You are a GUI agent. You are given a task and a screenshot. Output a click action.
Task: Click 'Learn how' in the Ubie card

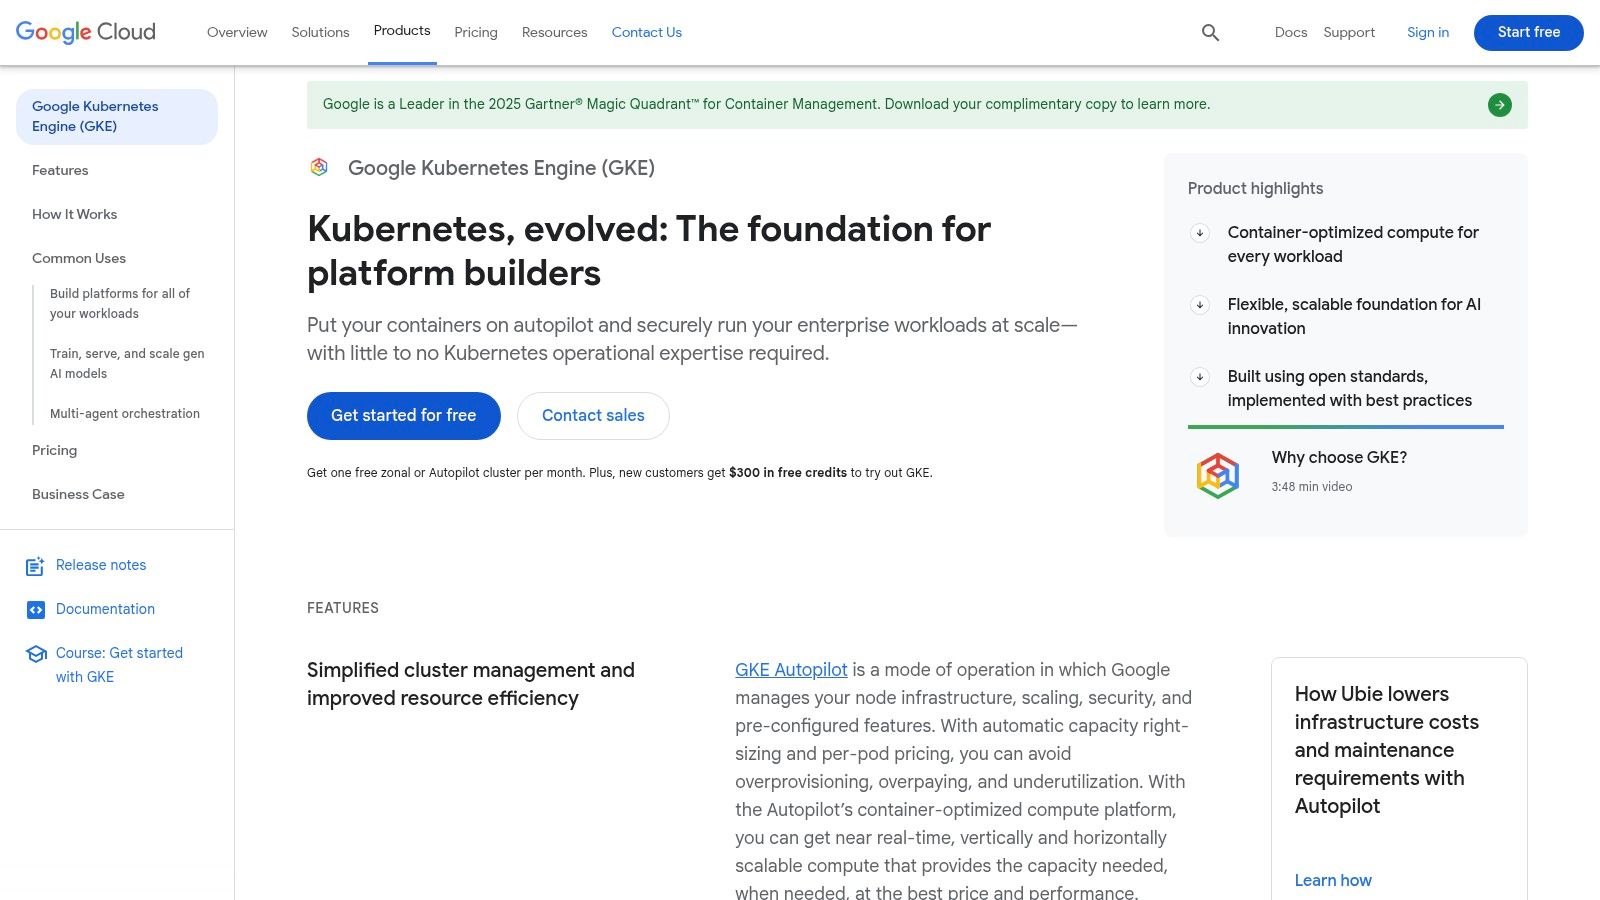[x=1333, y=880]
